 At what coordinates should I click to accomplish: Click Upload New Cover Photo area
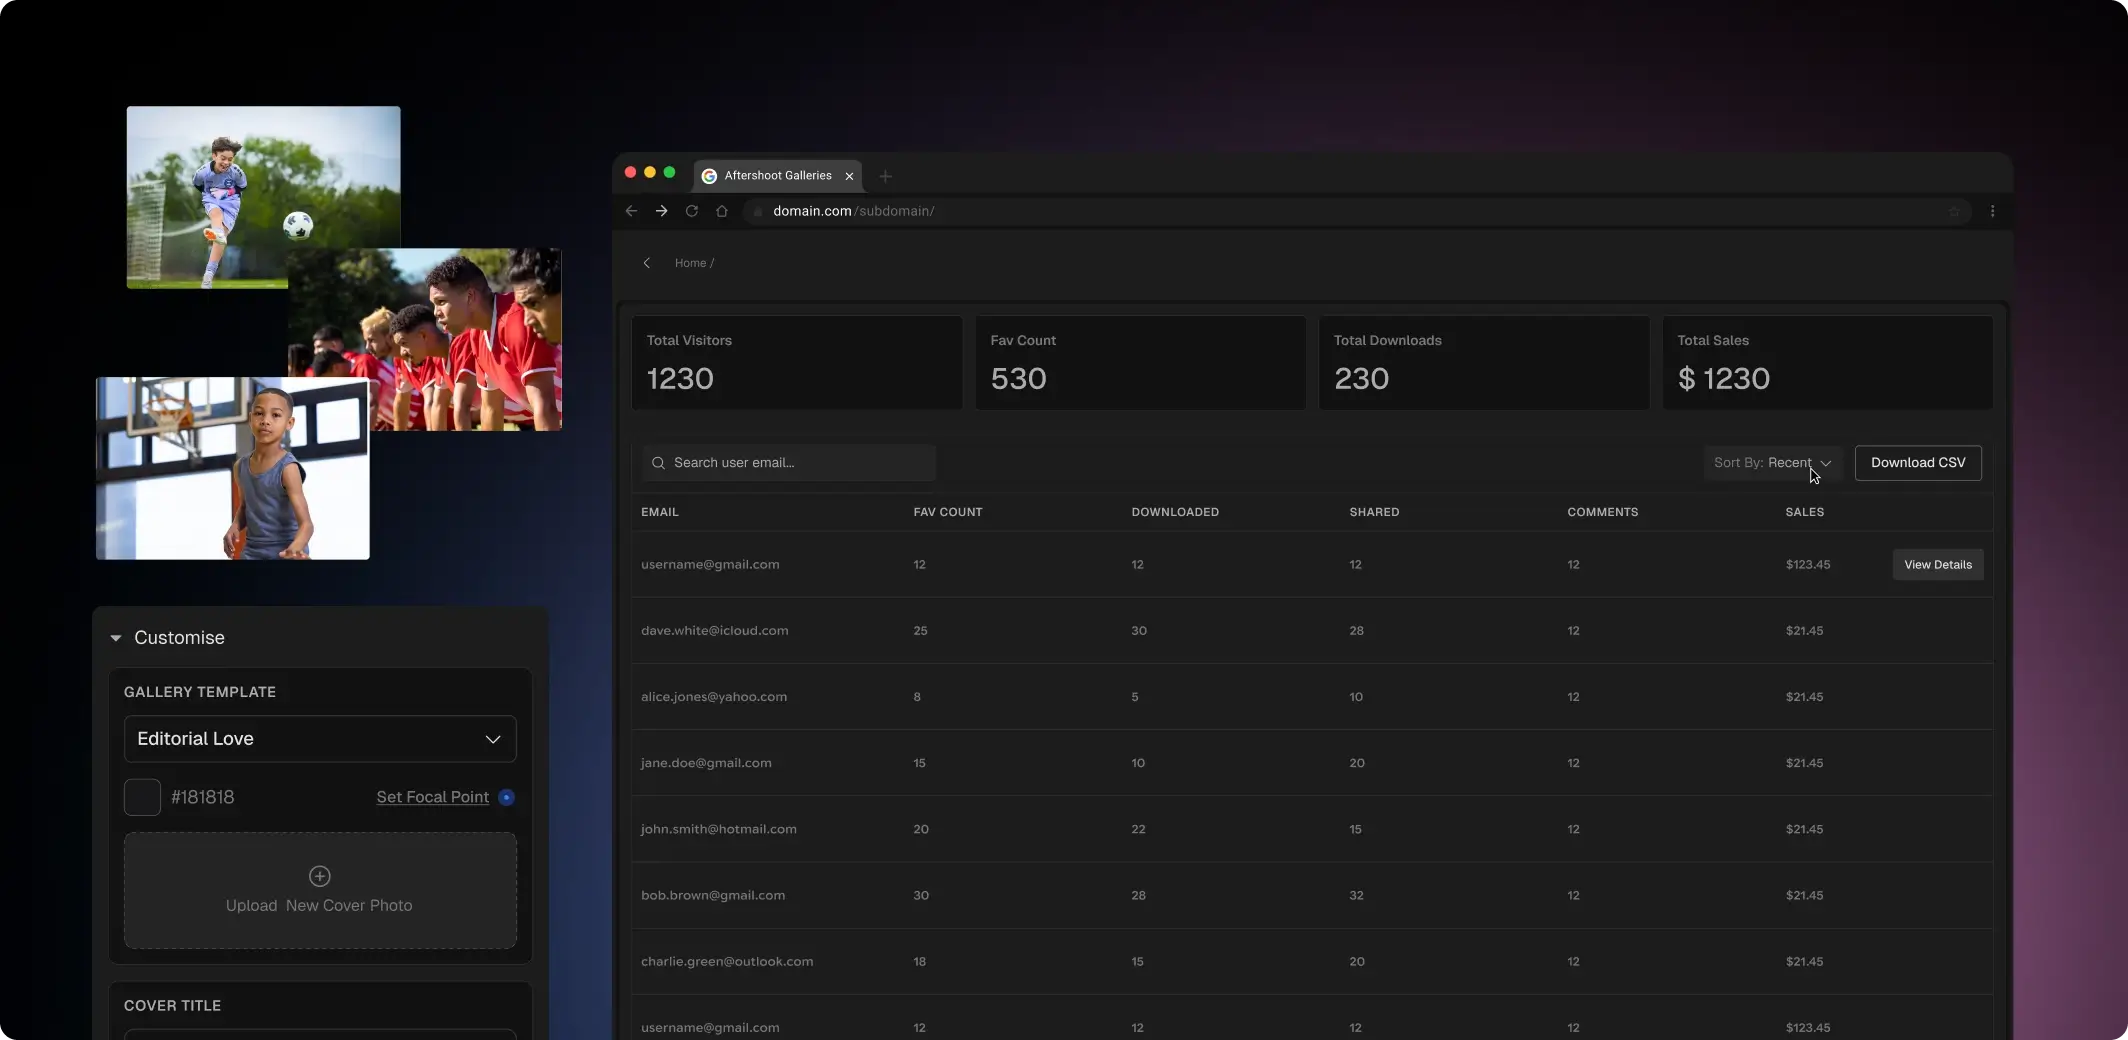point(320,890)
